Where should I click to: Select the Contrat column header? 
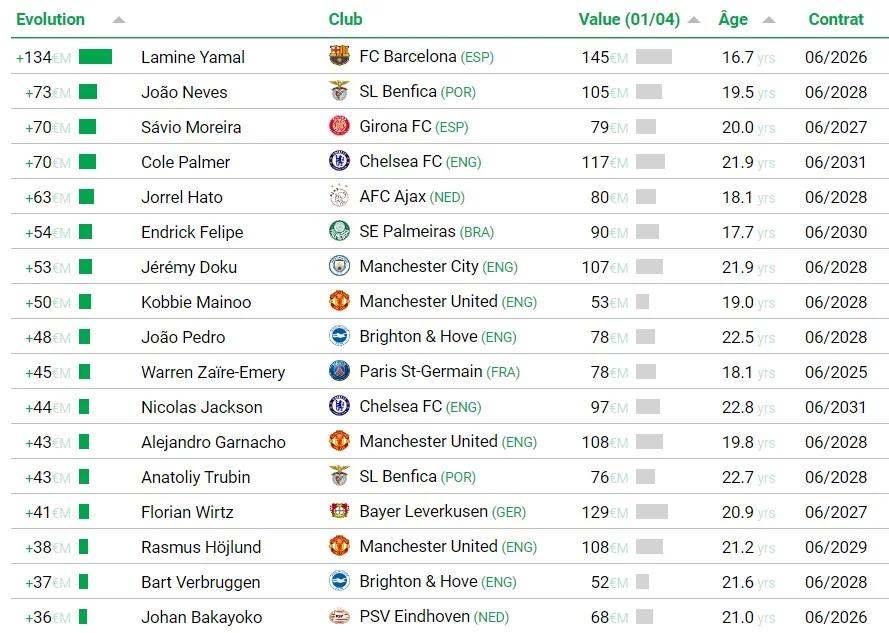point(836,19)
